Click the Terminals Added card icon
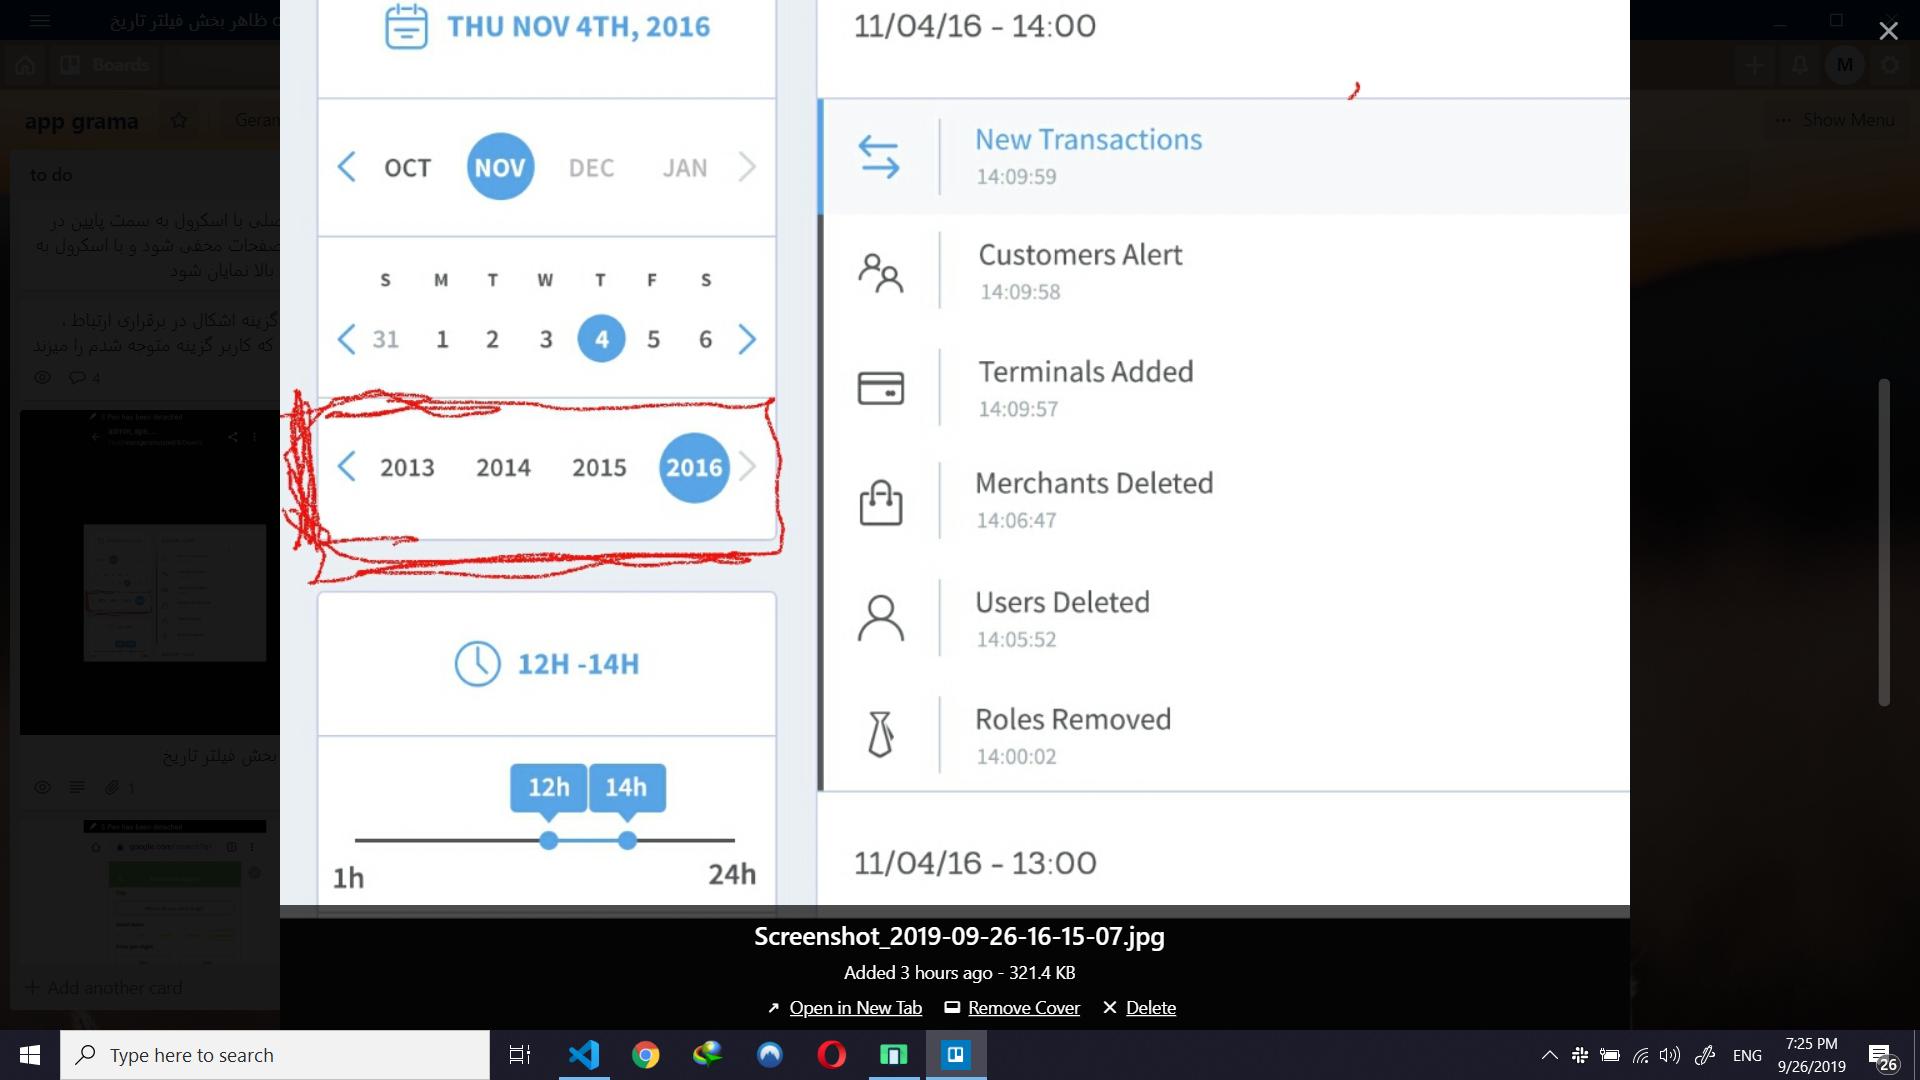Image resolution: width=1920 pixels, height=1080 pixels. (x=880, y=388)
